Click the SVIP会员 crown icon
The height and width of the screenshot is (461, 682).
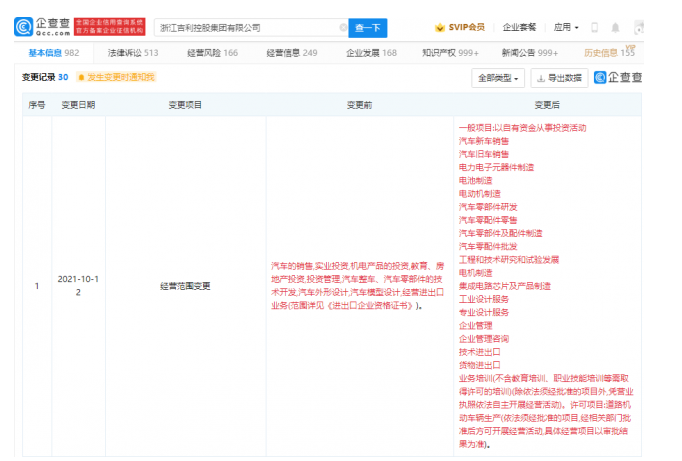click(441, 28)
